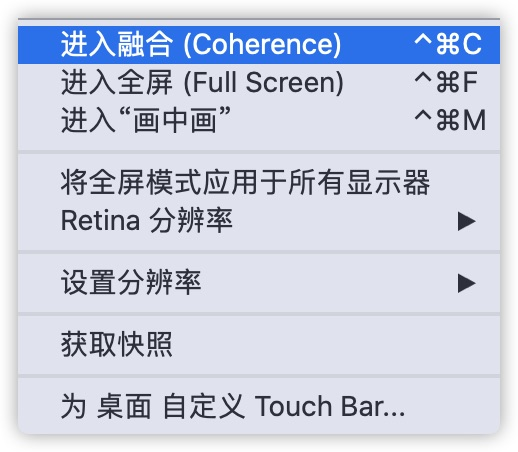Click 获取快照 to take snapshot
This screenshot has width=518, height=452.
pos(259,344)
